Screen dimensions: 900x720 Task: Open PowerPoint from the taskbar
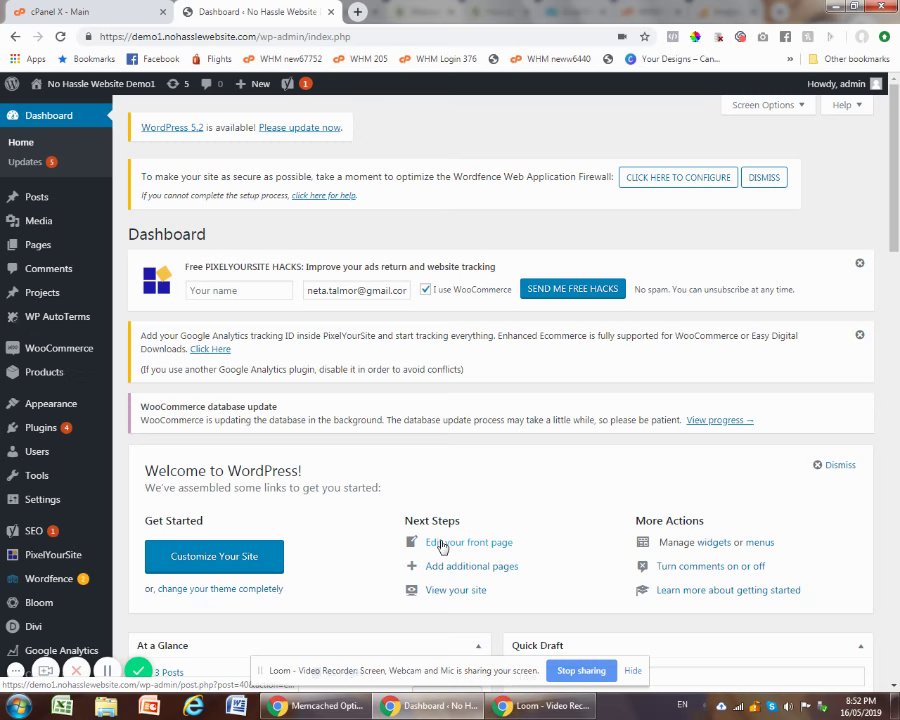149,706
